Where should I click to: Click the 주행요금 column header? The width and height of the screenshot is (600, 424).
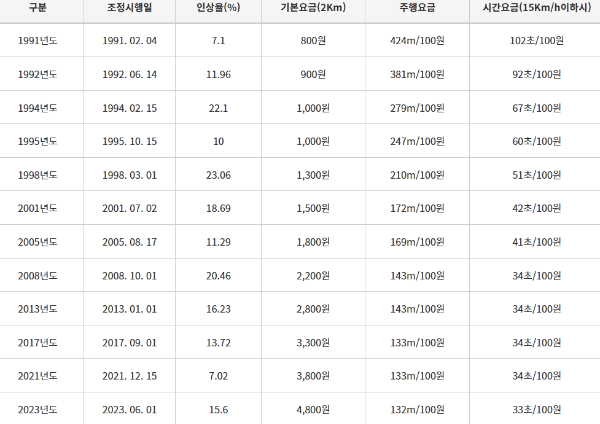[x=417, y=7]
